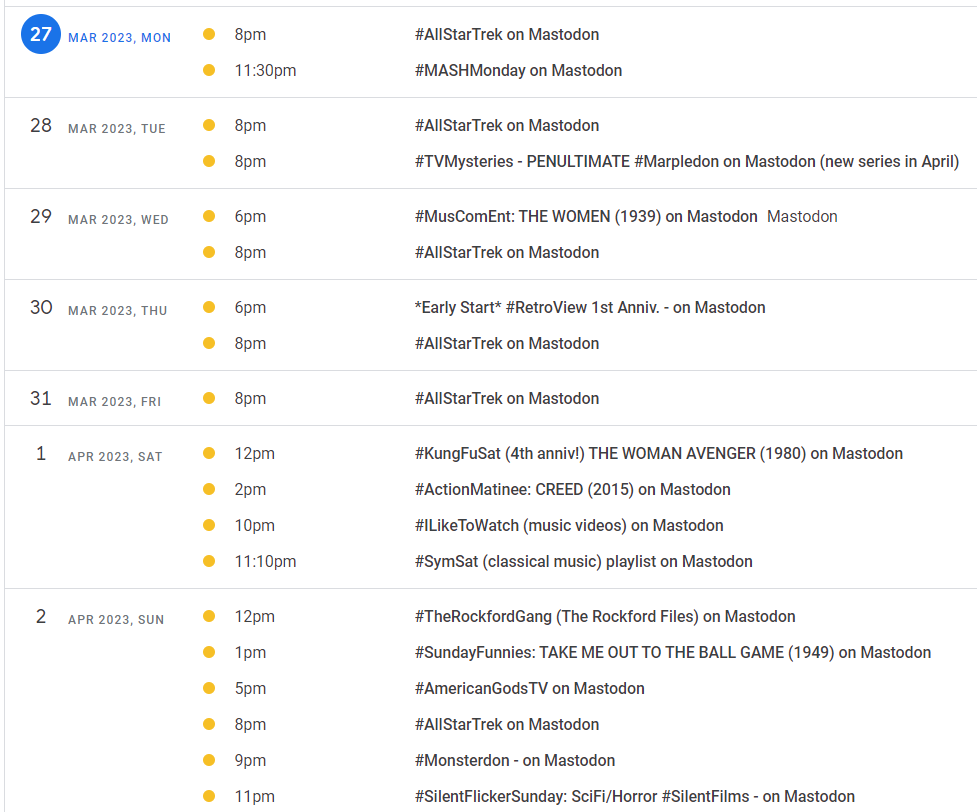
Task: Click the 11:30pm time on Monday
Action: point(265,70)
